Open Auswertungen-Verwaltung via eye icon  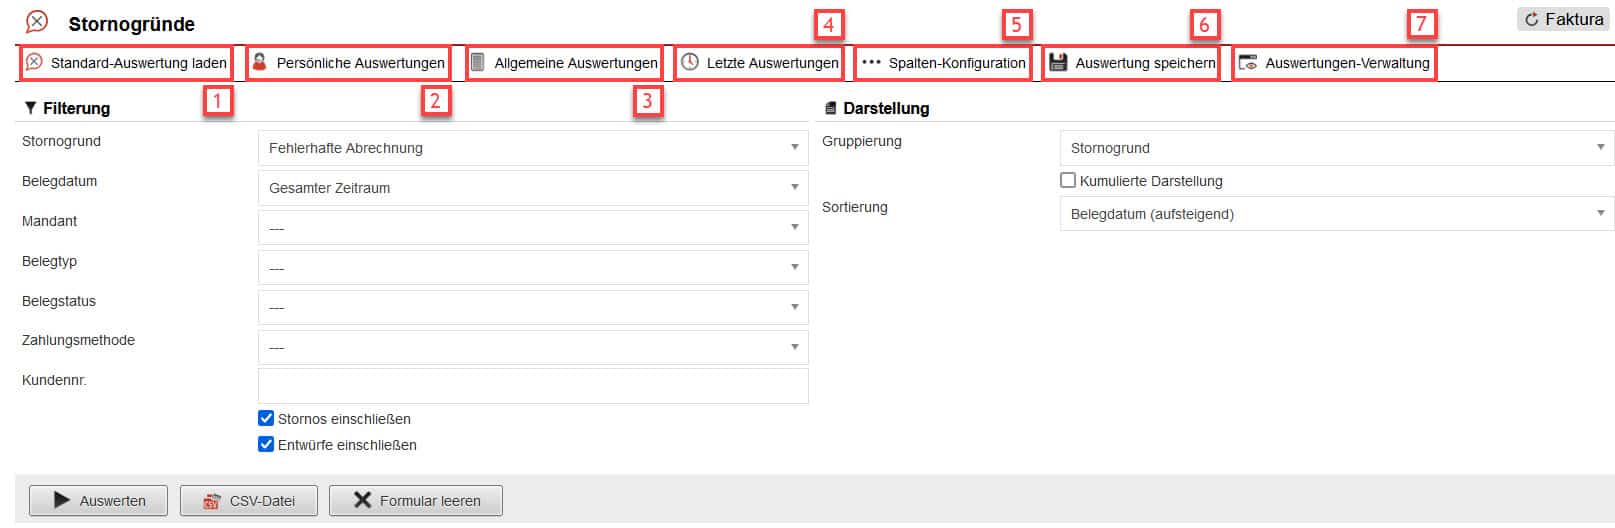click(1248, 62)
